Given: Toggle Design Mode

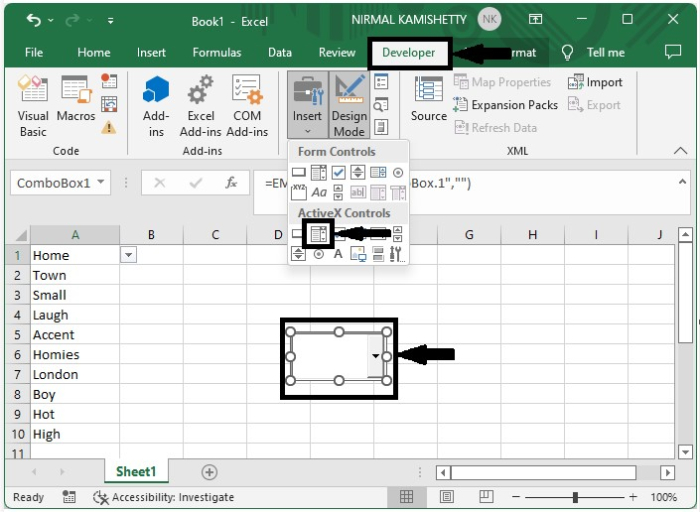Looking at the screenshot, I should [349, 105].
